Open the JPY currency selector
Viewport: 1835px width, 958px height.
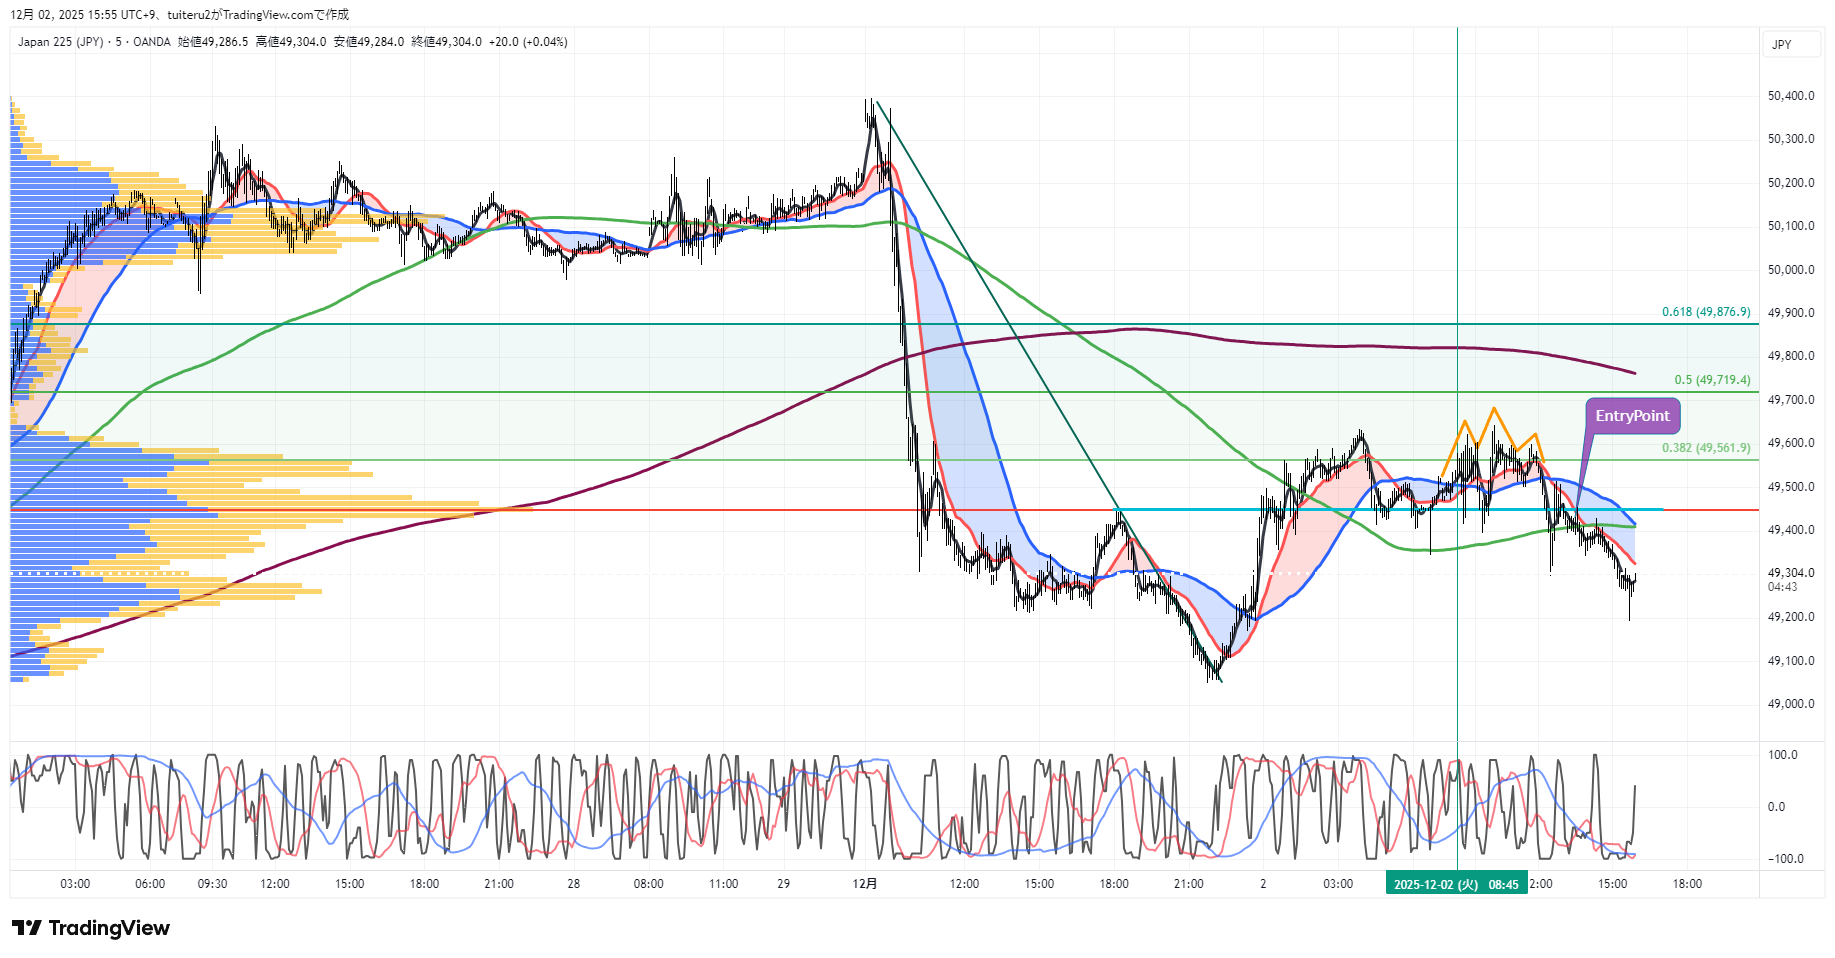(1782, 44)
